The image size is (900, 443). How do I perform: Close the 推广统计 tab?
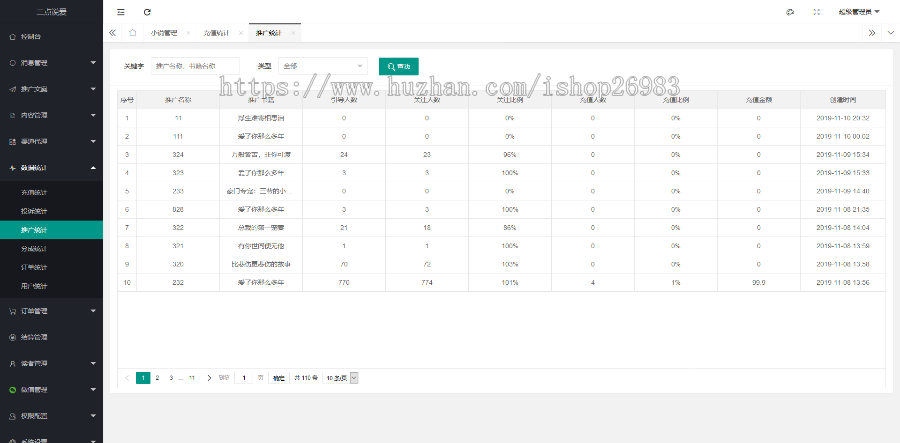(293, 33)
